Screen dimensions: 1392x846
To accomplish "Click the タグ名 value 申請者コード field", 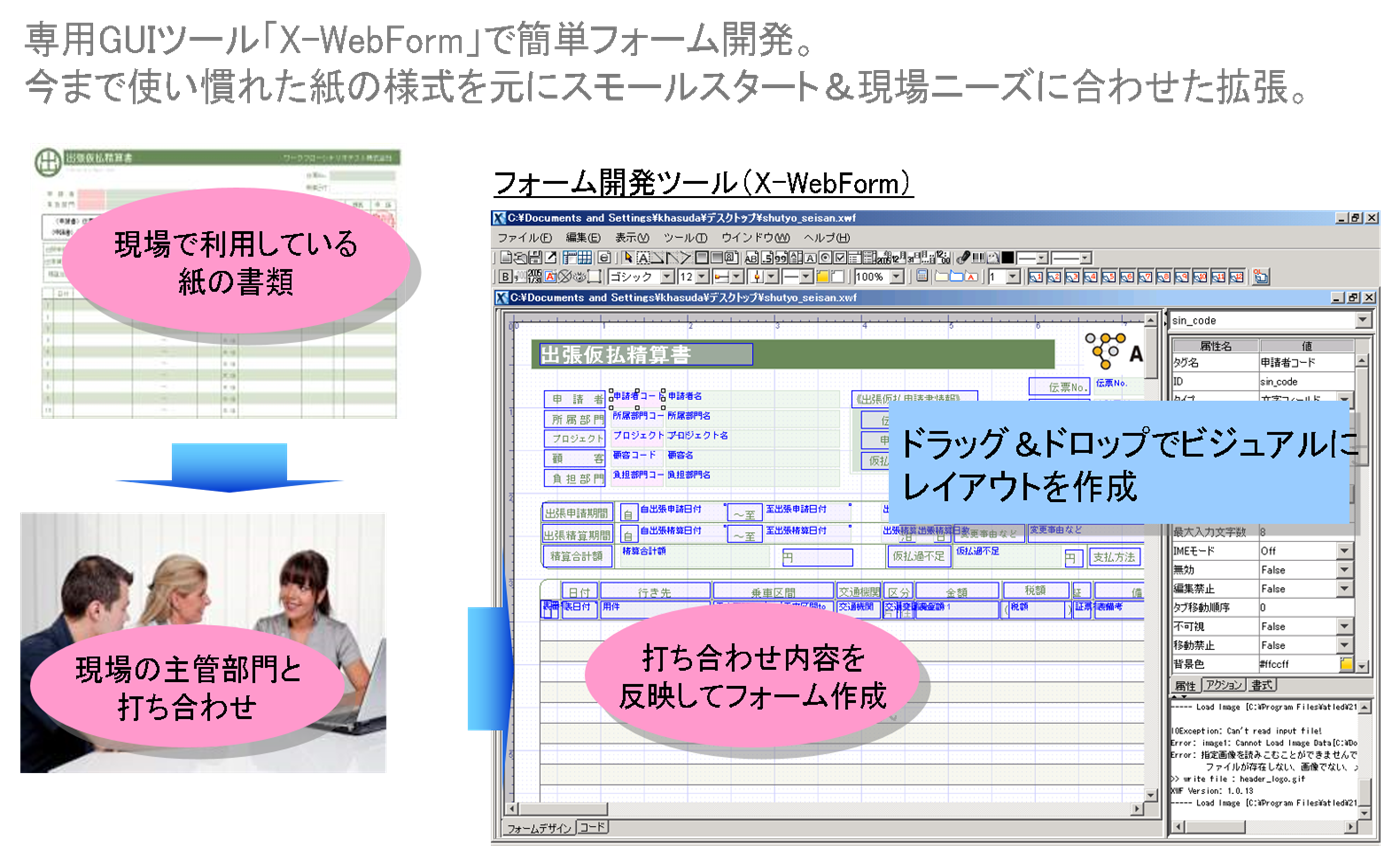I will 1306,362.
